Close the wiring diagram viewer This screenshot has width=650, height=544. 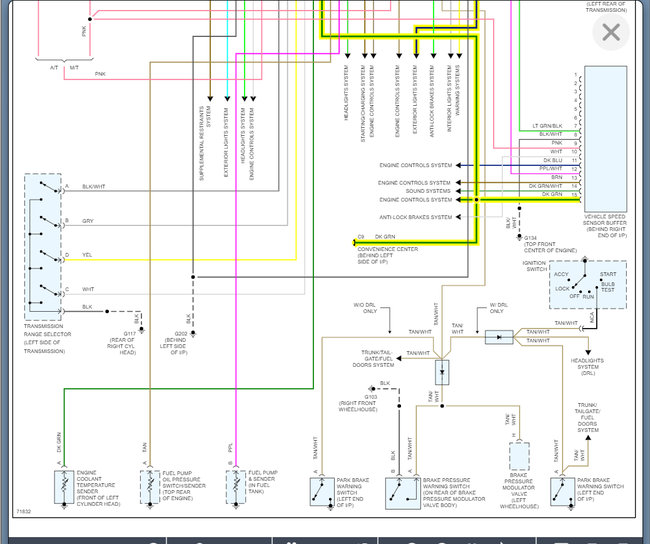611,32
